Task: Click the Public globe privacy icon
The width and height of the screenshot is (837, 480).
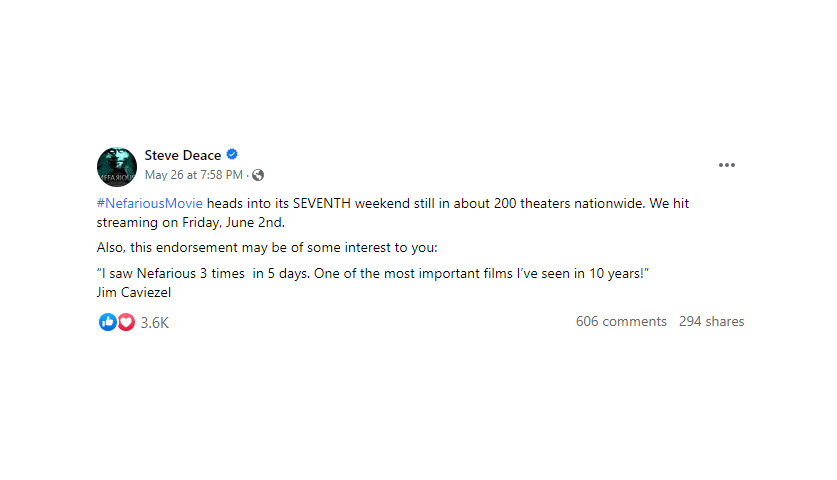Action: pos(258,175)
